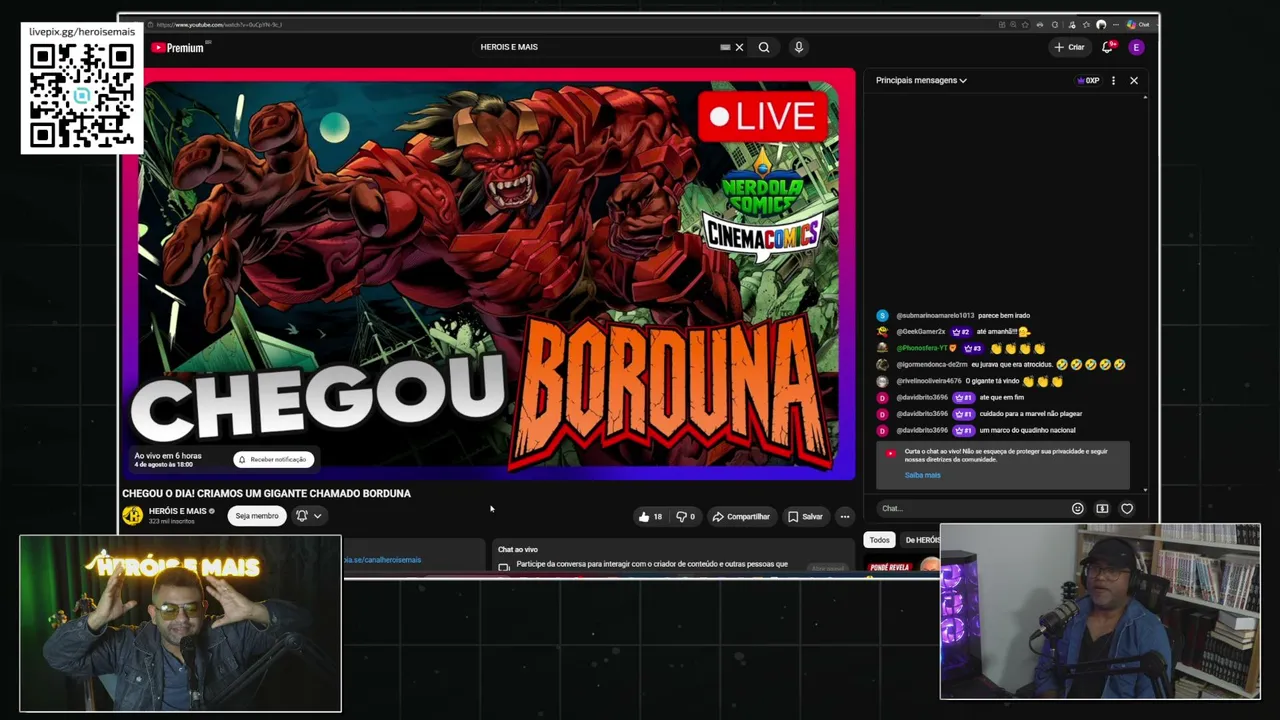1280x720 pixels.
Task: Open the HERÓIS E MAIS channel name
Action: (177, 511)
